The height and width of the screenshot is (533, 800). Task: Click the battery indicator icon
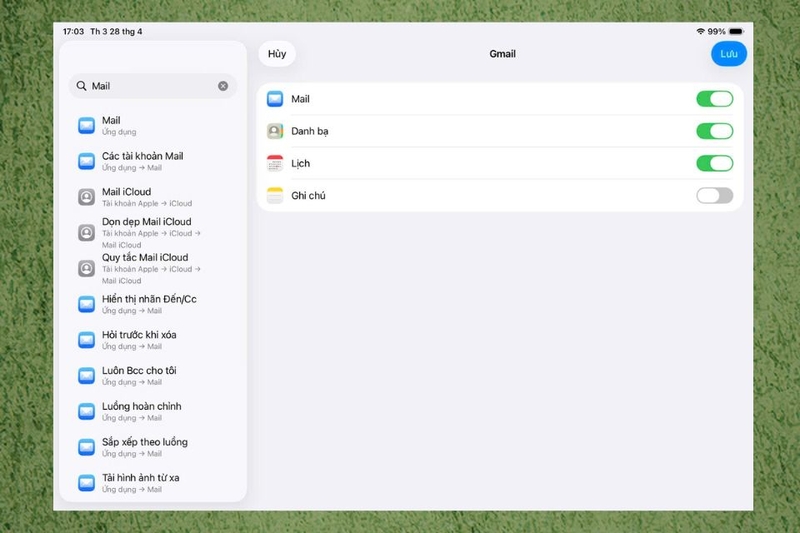pyautogui.click(x=736, y=32)
